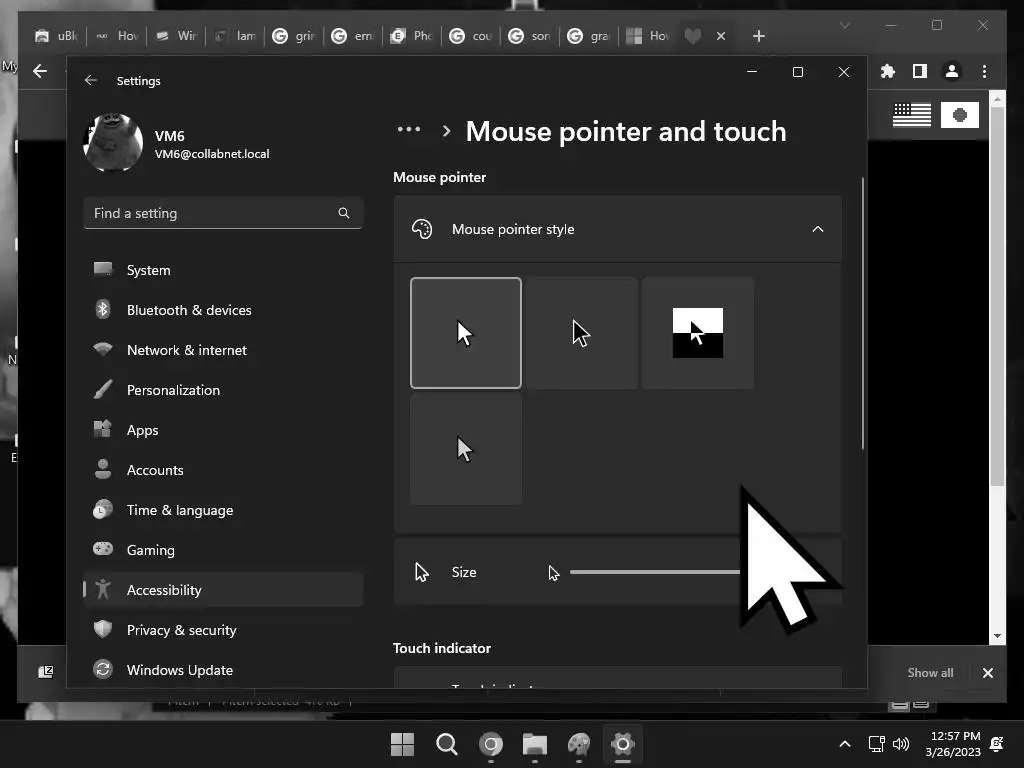This screenshot has width=1024, height=768.
Task: Open Time & language settings
Action: (x=223, y=510)
